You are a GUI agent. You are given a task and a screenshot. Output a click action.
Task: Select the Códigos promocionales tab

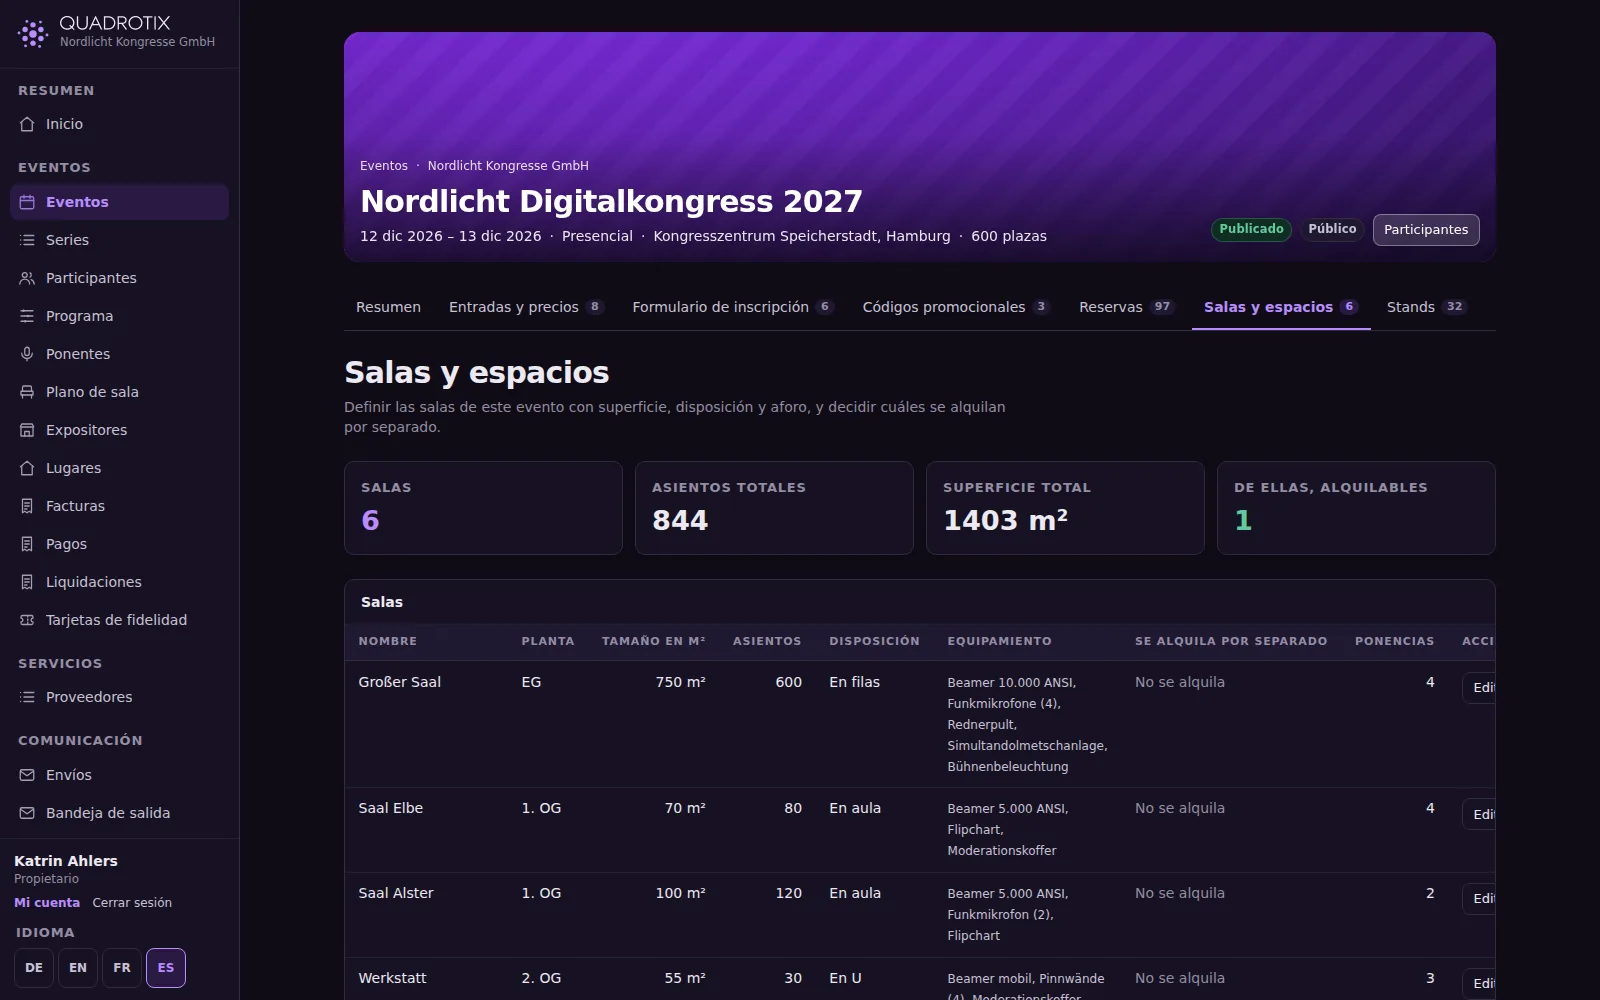[x=957, y=307]
